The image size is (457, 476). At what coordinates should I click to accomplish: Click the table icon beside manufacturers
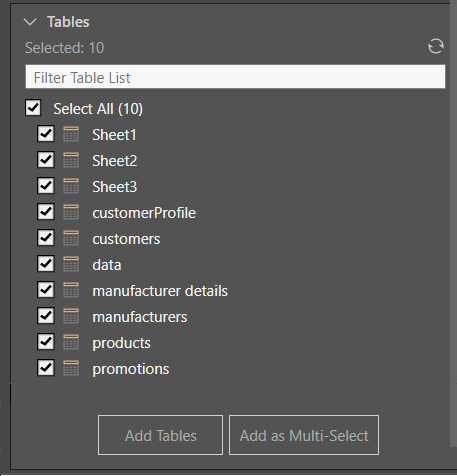tap(71, 316)
